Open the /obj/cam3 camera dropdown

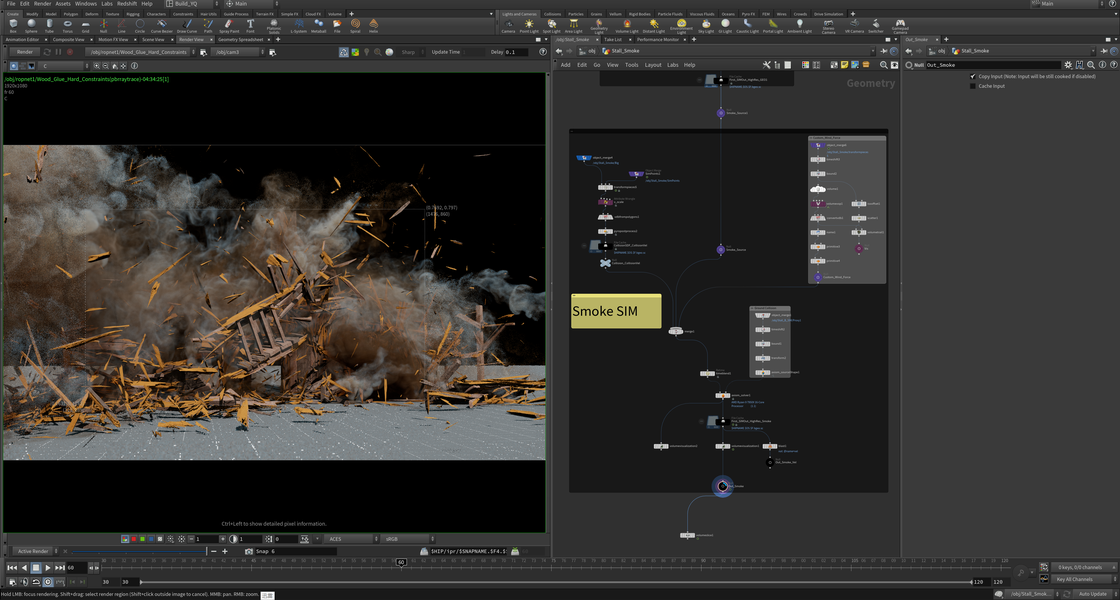coord(240,52)
